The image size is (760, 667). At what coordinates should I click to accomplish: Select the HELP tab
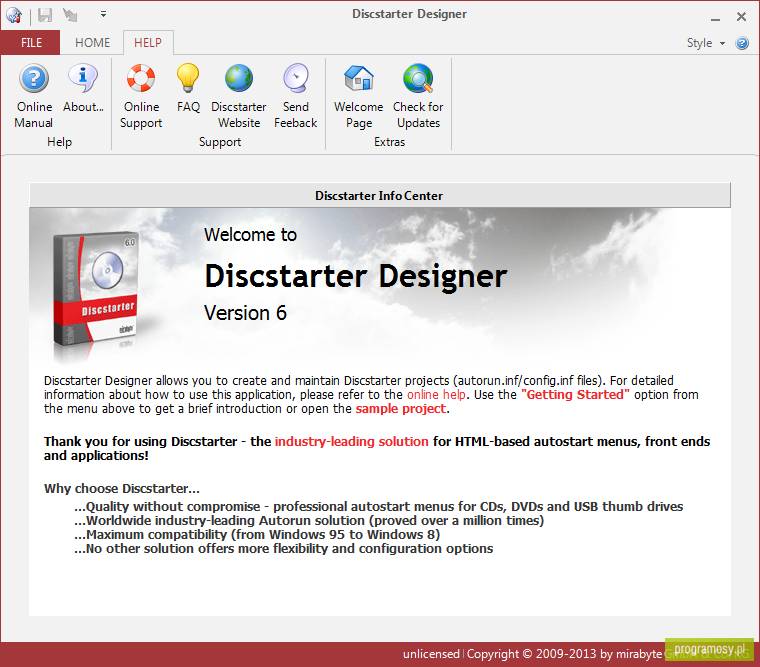[x=148, y=43]
